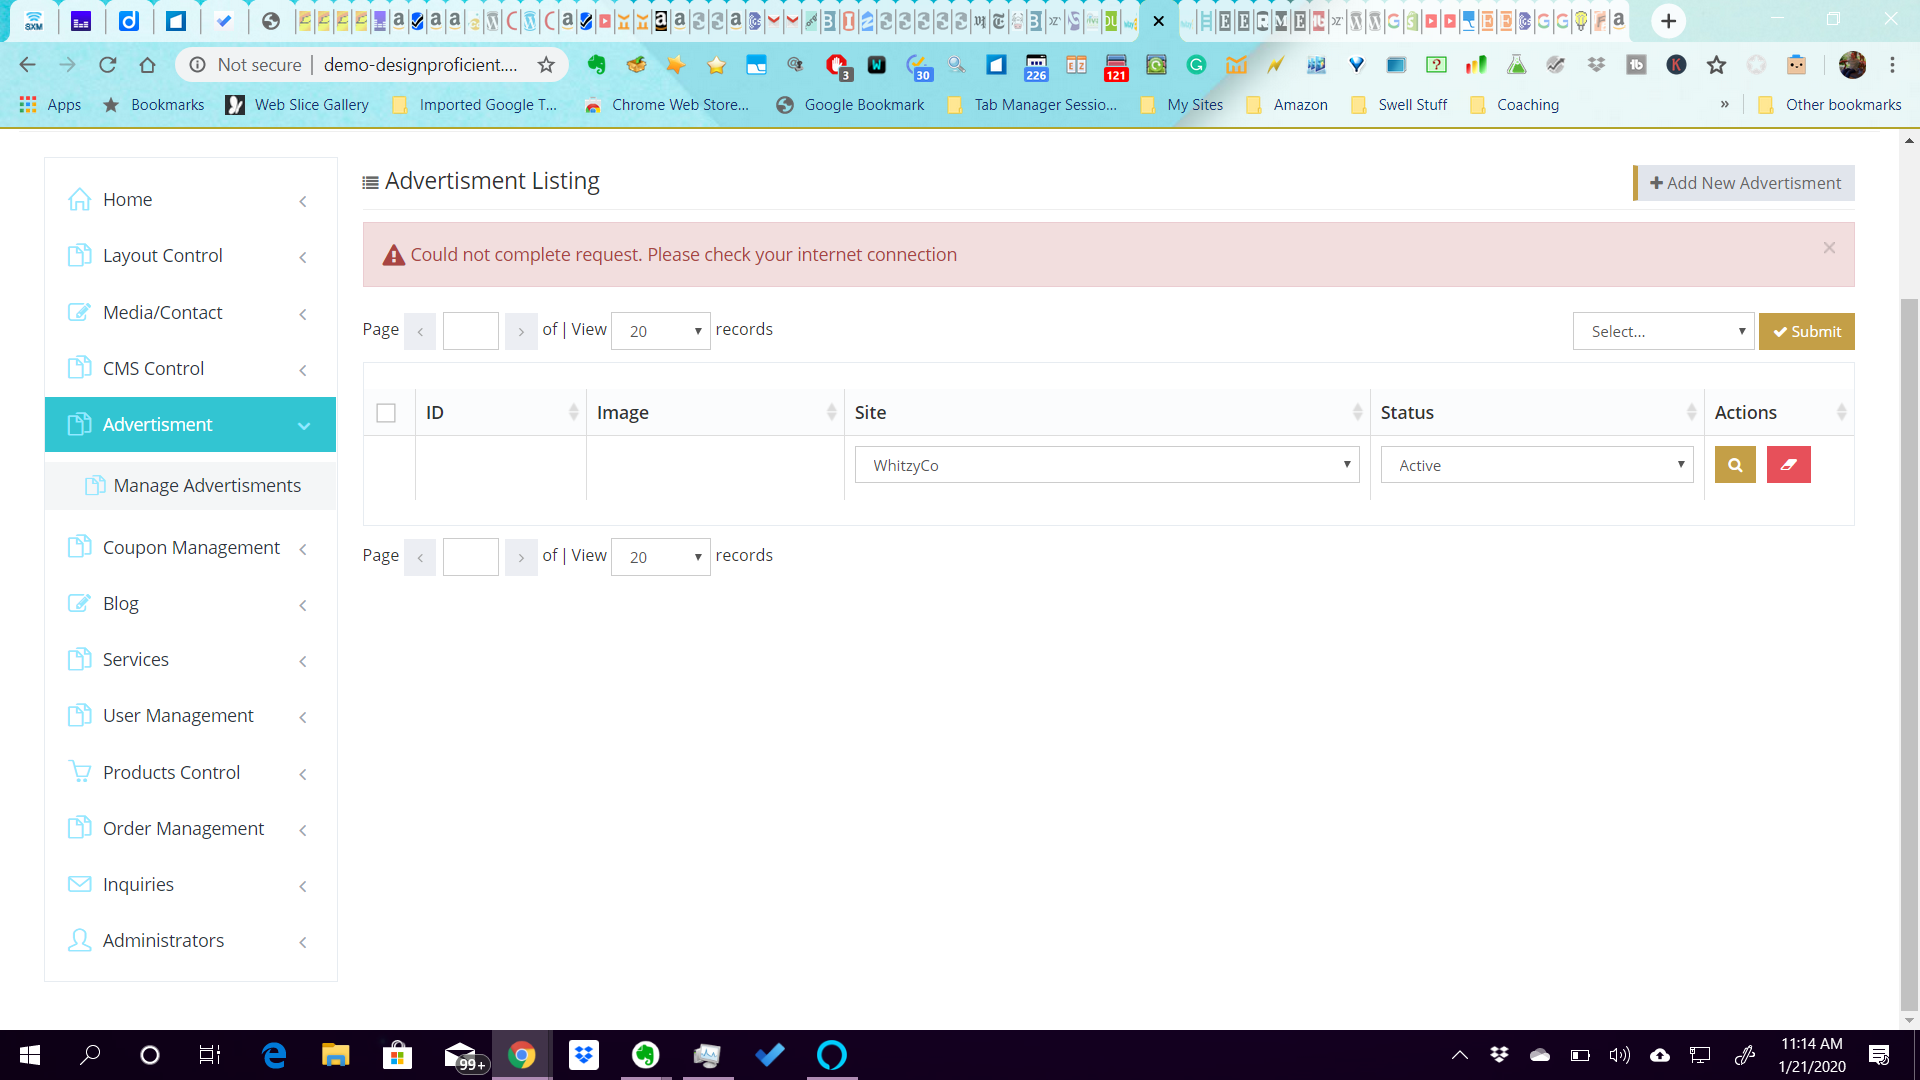
Task: Reload the page with refresh icon
Action: (x=107, y=65)
